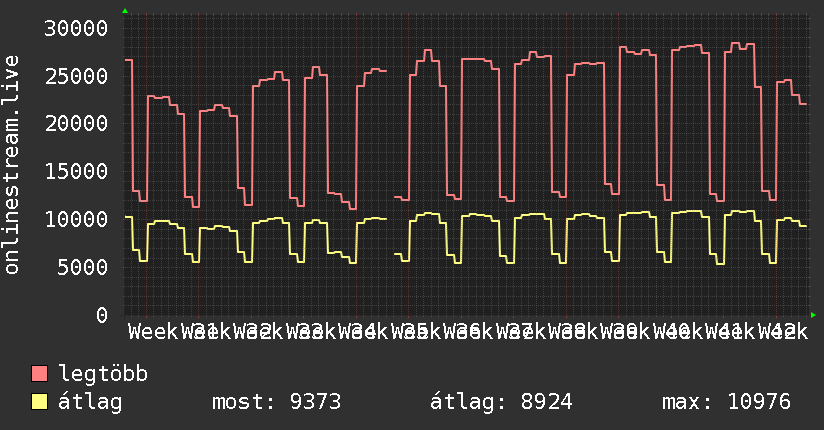824x430 pixels.
Task: Click the 25000 y-axis tick label
Action: [76, 76]
